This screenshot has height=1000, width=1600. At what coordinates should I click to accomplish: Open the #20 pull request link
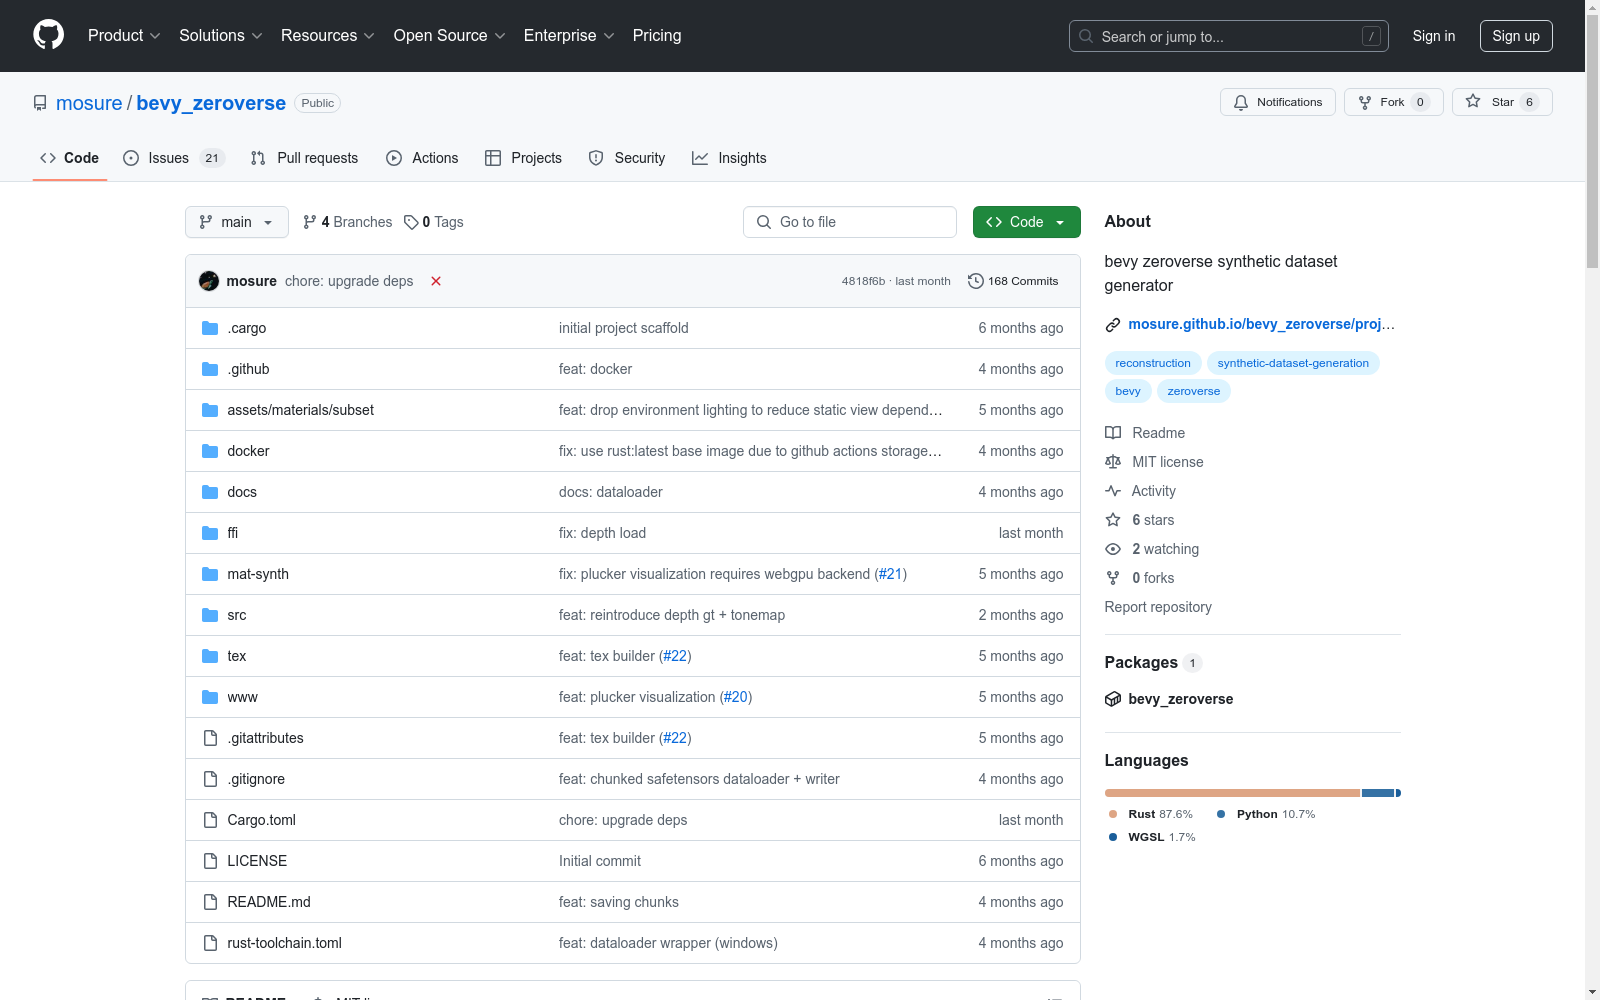coord(736,697)
